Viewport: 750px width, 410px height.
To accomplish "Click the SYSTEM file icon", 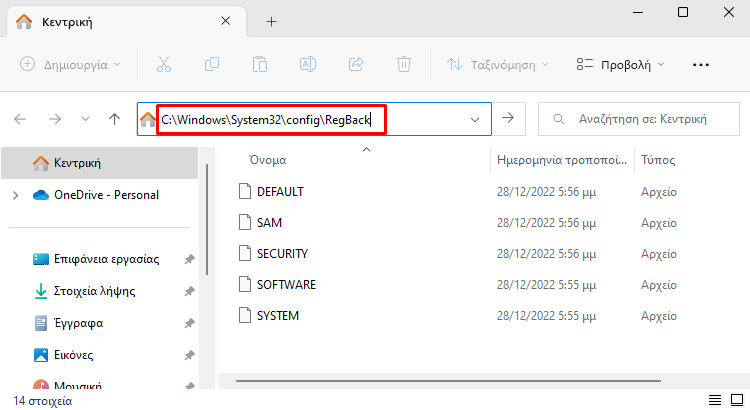I will [x=245, y=315].
